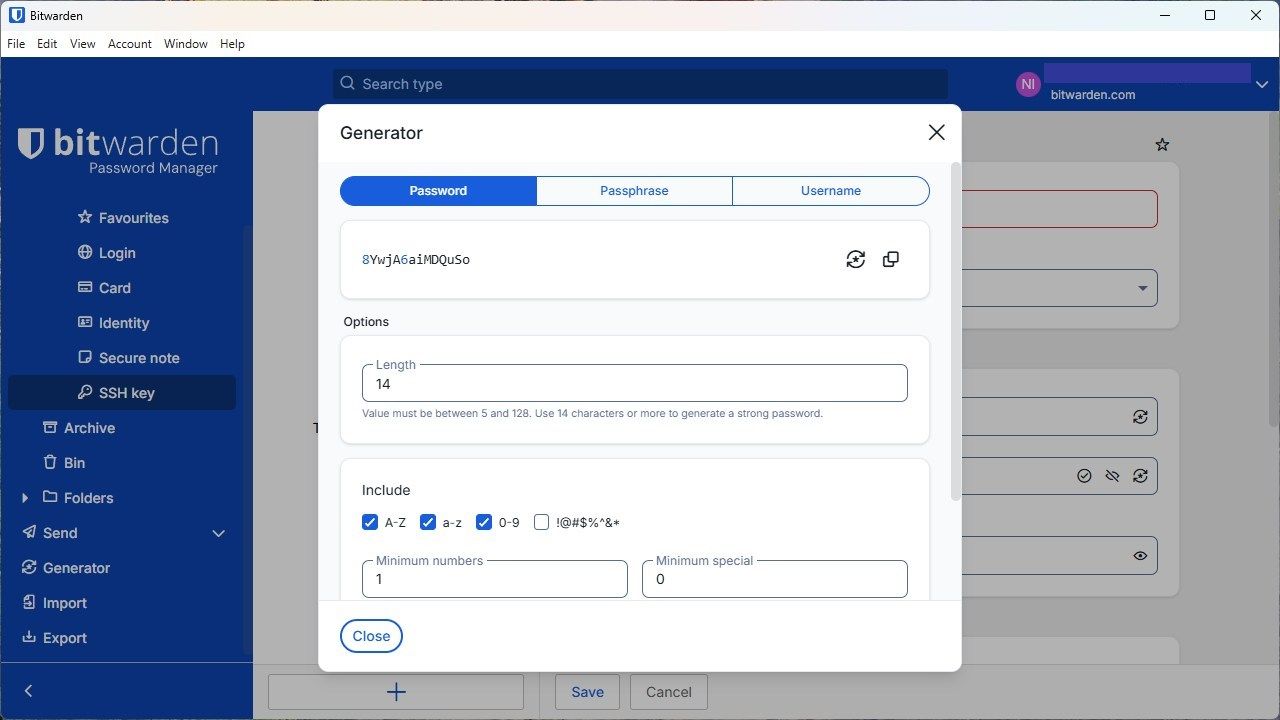Regenerate the password with the refresh icon
The width and height of the screenshot is (1280, 720).
pyautogui.click(x=855, y=260)
